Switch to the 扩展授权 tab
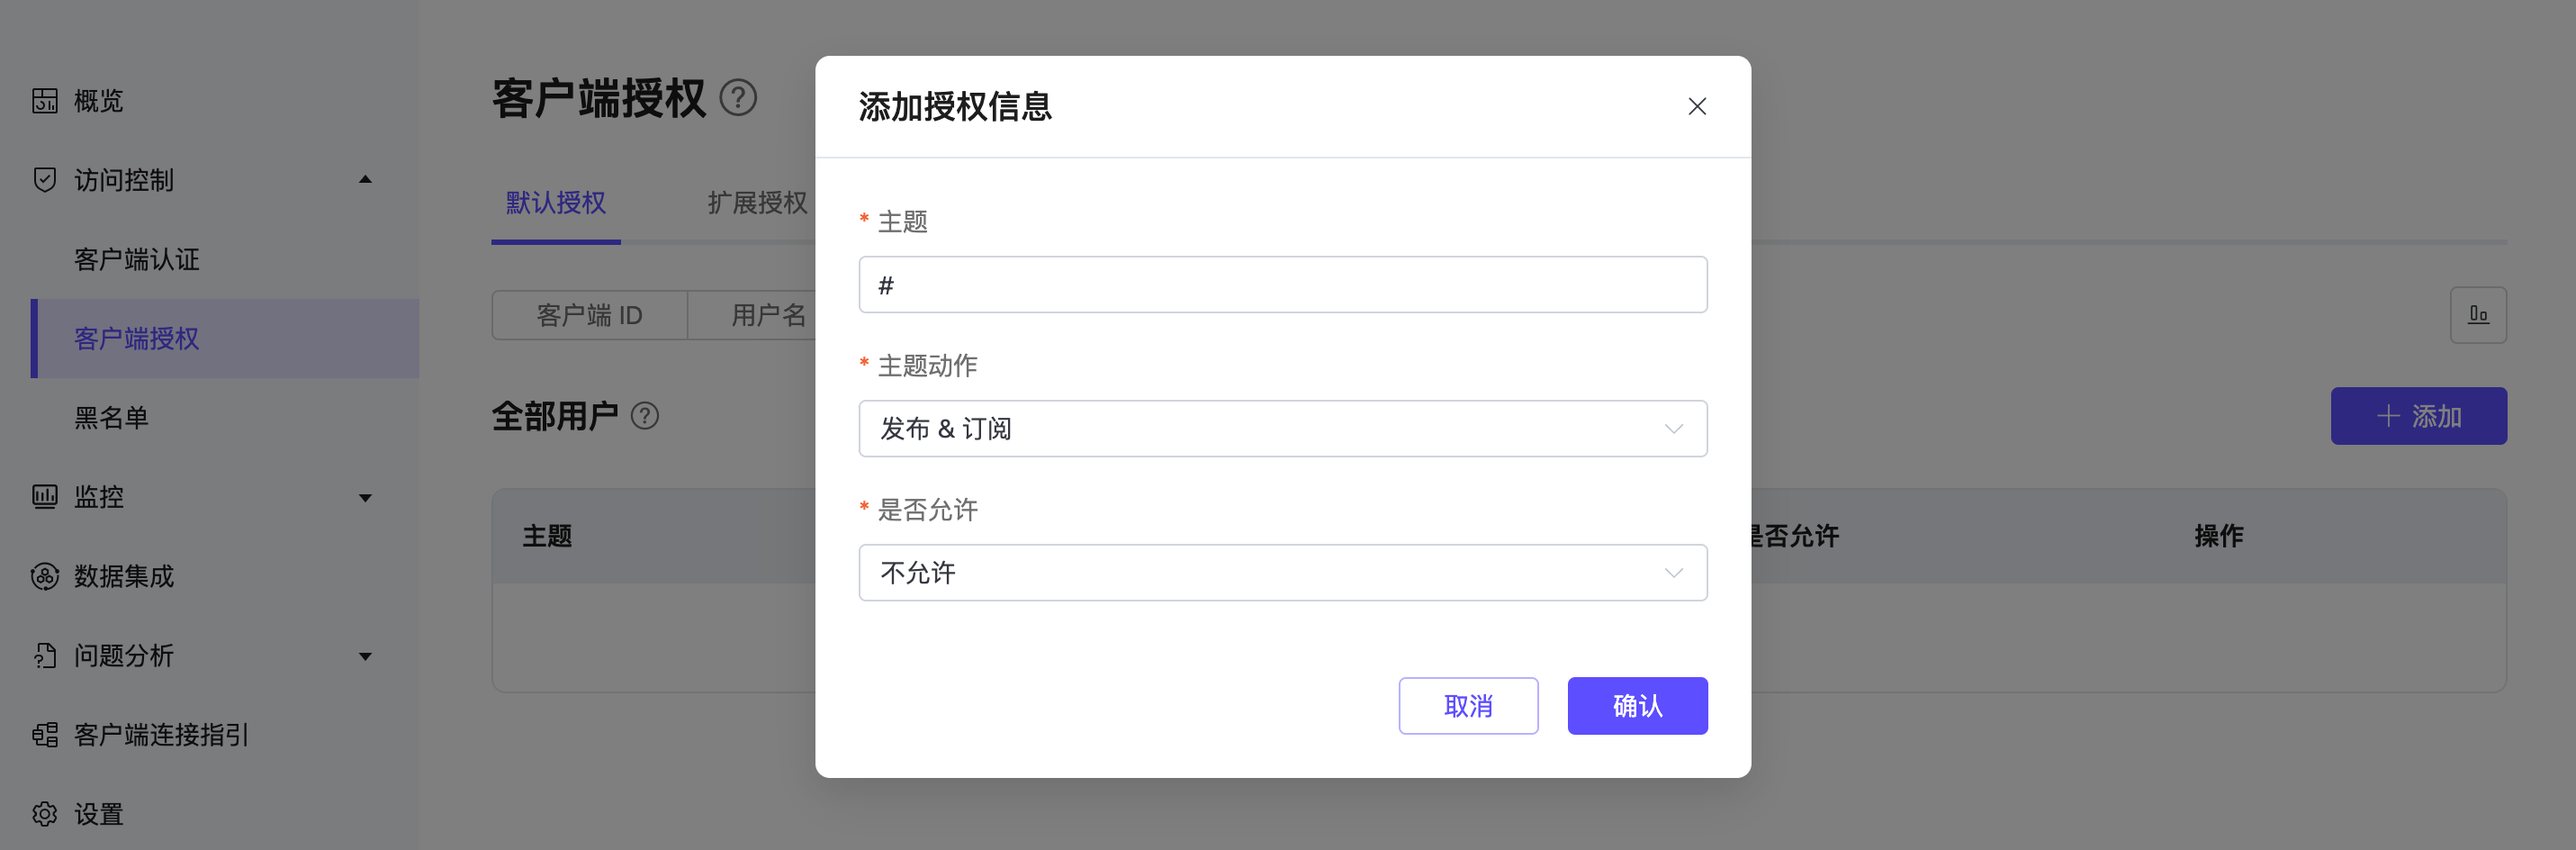This screenshot has height=850, width=2576. 757,203
